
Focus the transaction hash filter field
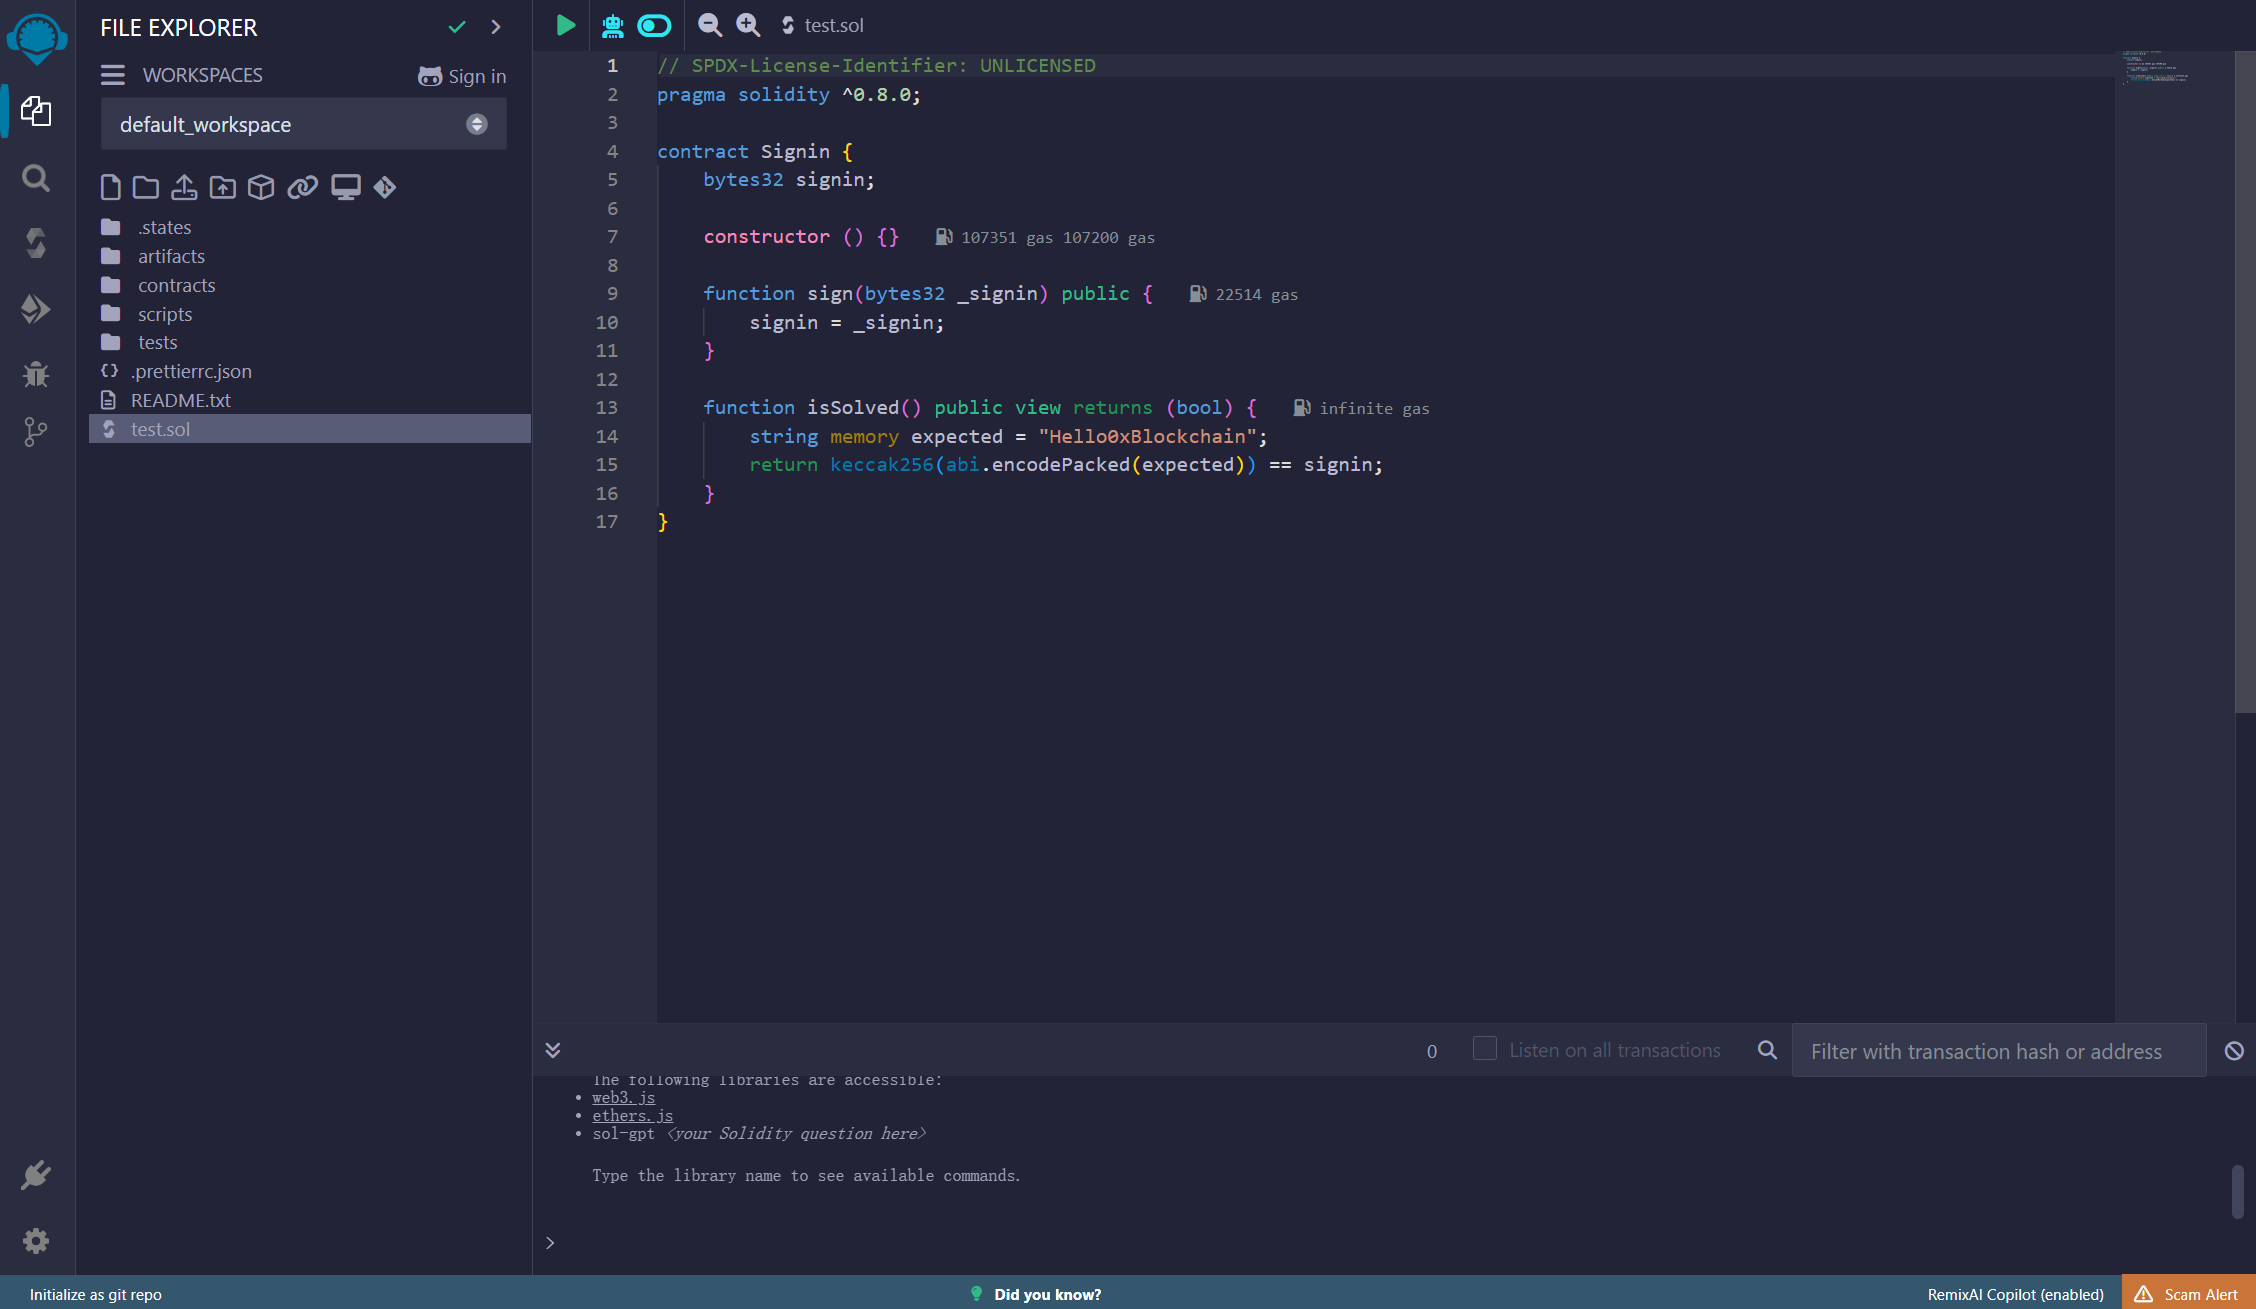(1998, 1051)
